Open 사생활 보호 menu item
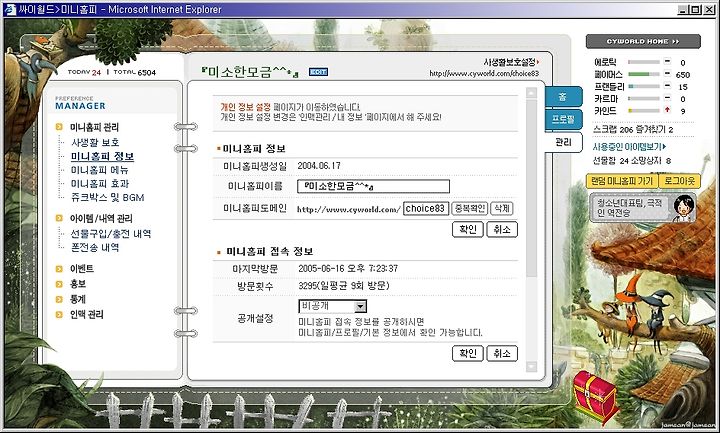Viewport: 720px width, 433px height. click(x=95, y=142)
